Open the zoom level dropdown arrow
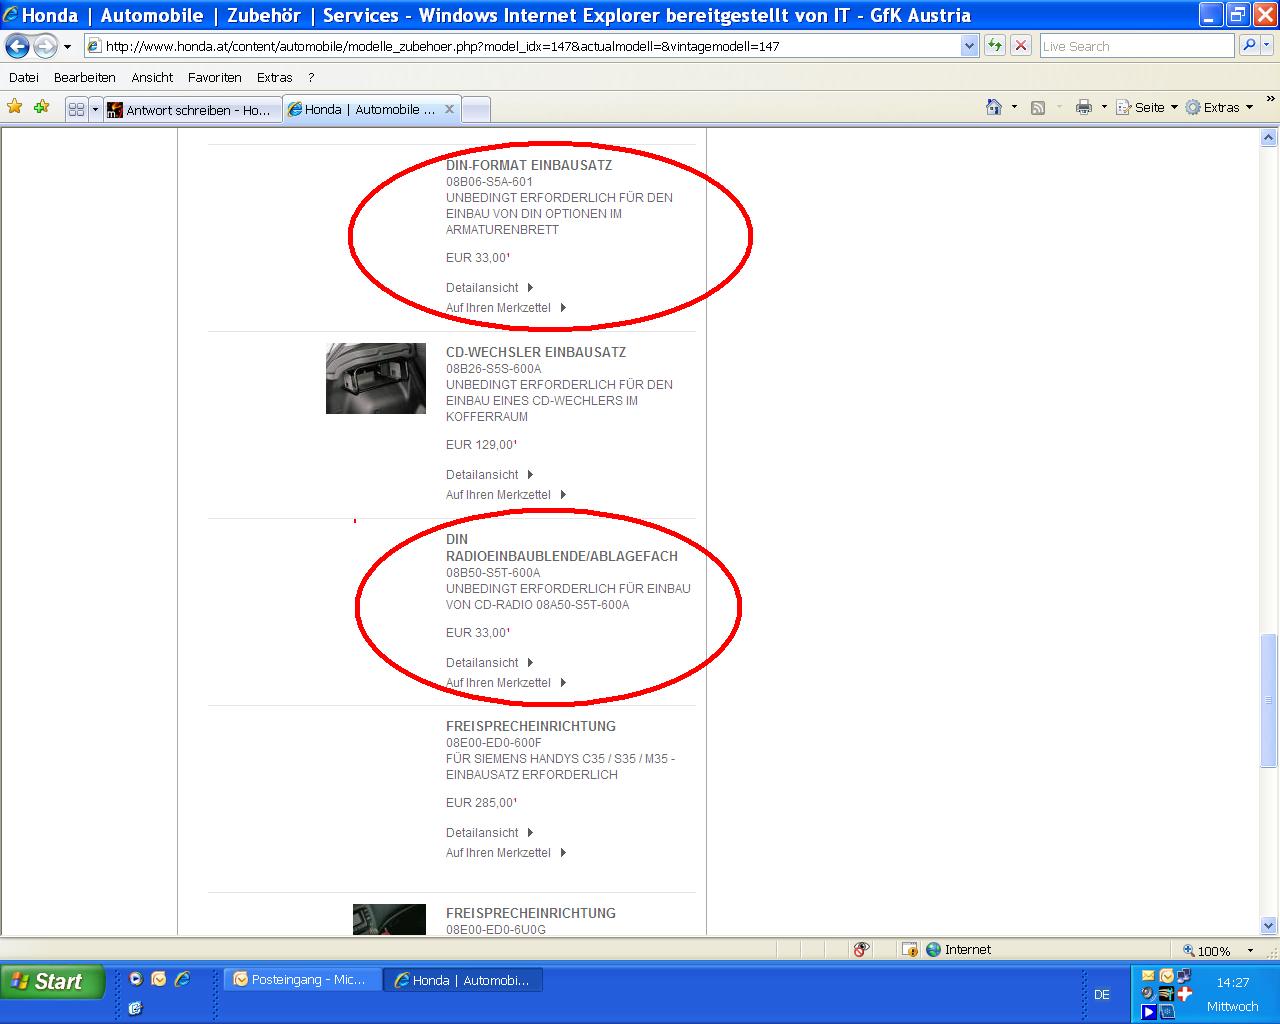 (x=1250, y=951)
